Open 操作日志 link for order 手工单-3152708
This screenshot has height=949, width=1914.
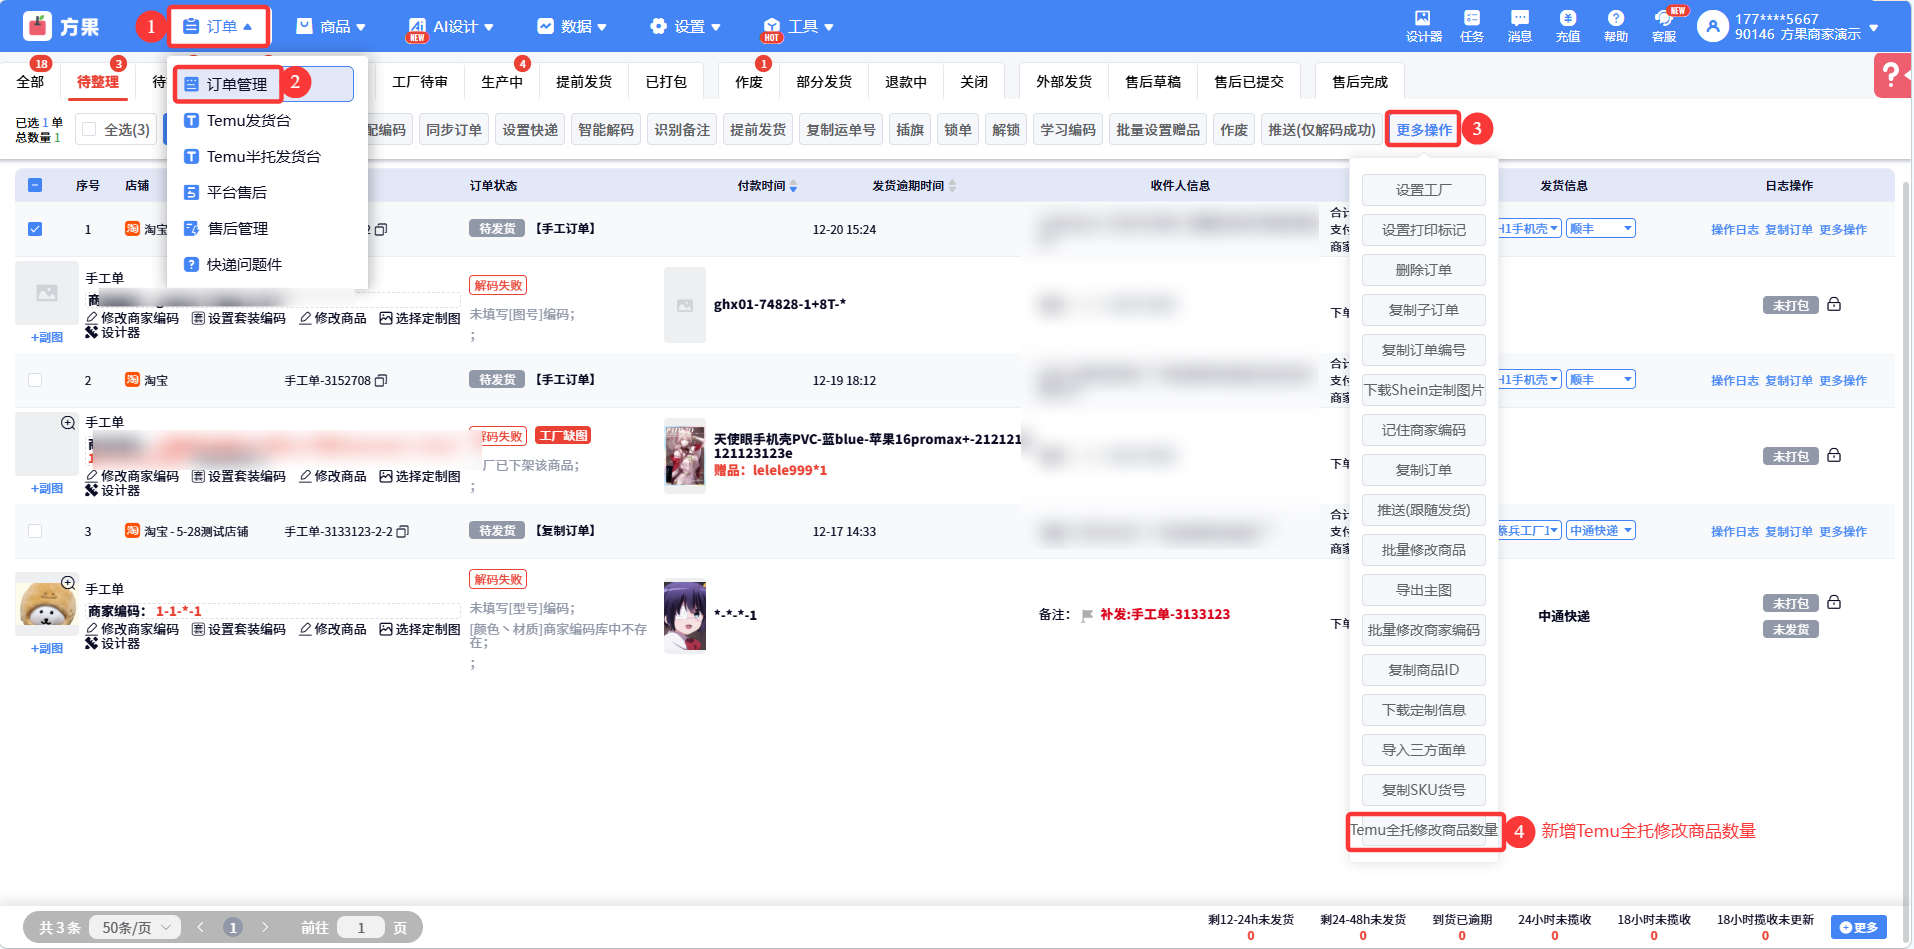1735,381
